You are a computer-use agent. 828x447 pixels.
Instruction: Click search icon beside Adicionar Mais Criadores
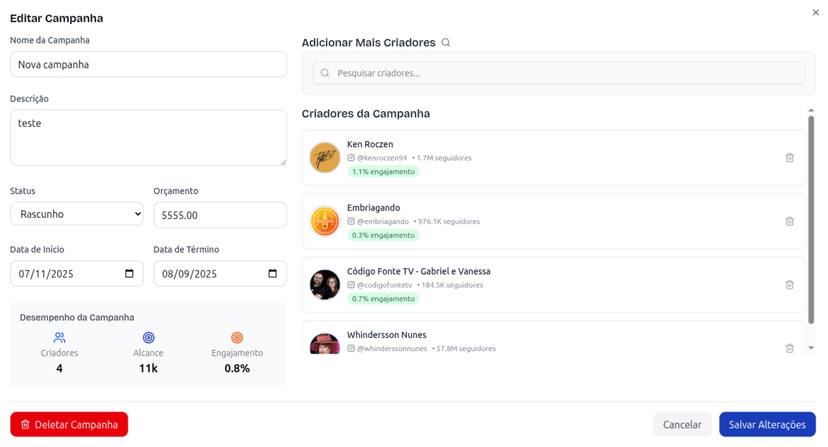pos(446,43)
